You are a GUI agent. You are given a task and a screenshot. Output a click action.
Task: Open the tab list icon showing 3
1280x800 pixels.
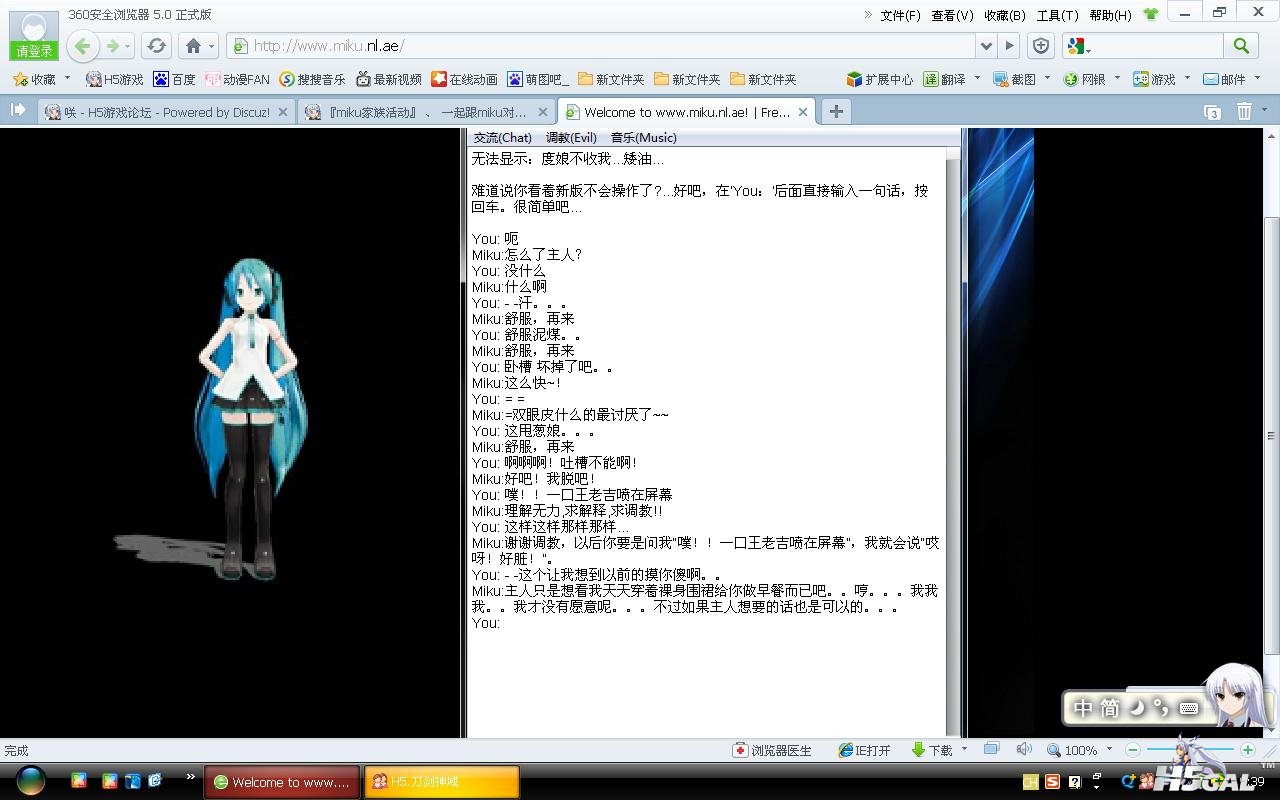(x=1212, y=112)
